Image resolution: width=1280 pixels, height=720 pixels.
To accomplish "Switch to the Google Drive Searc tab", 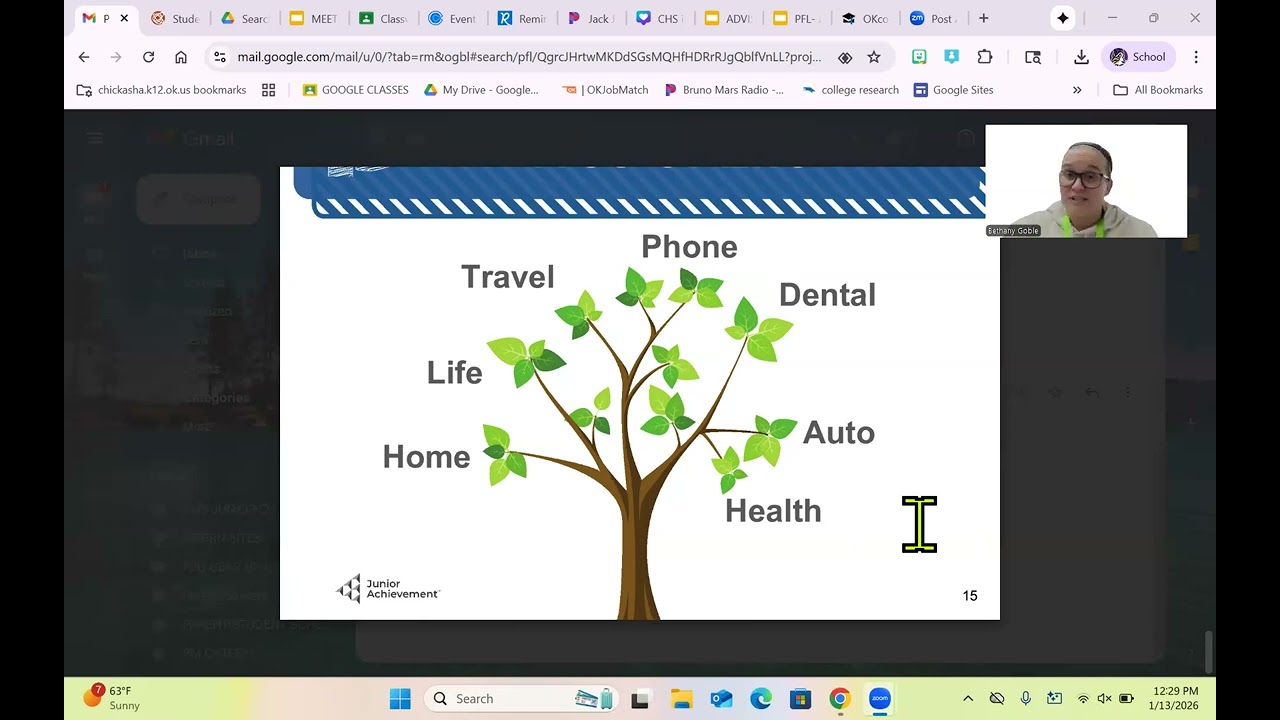I will [x=245, y=18].
